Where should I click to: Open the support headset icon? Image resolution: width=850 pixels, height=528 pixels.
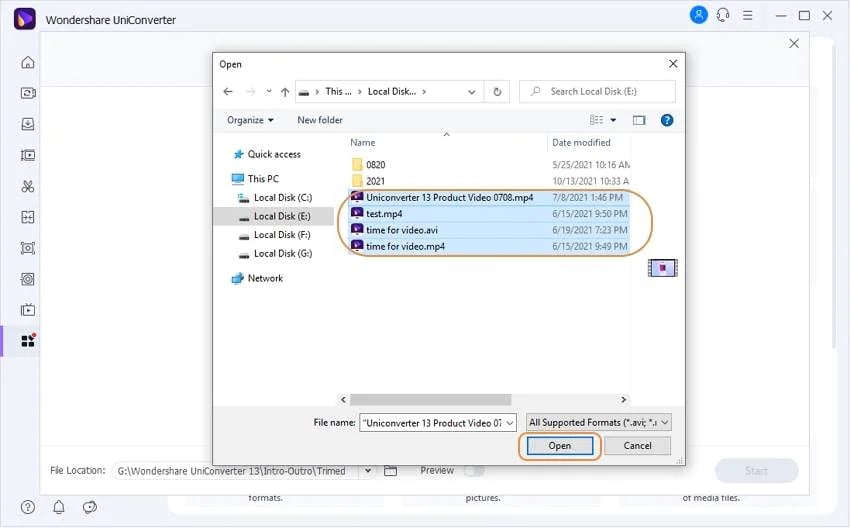[x=723, y=15]
